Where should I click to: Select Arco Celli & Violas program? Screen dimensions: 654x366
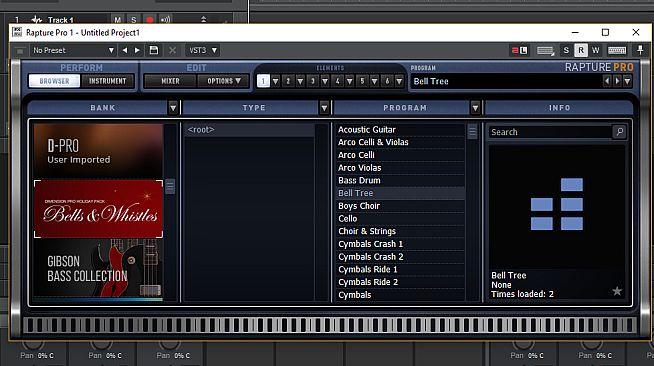[x=400, y=142]
